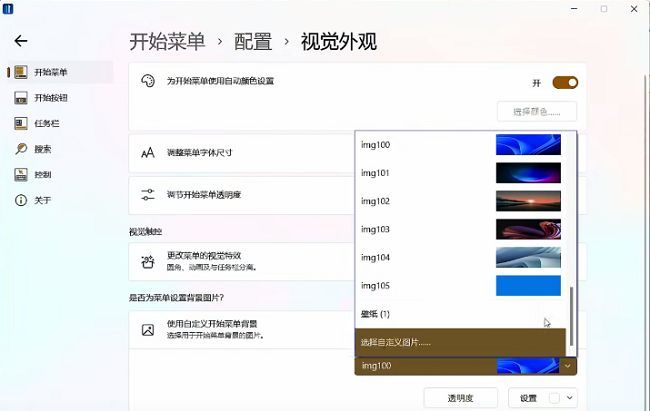The image size is (650, 411).
Task: Open the 搜索 sidebar section
Action: [x=60, y=149]
